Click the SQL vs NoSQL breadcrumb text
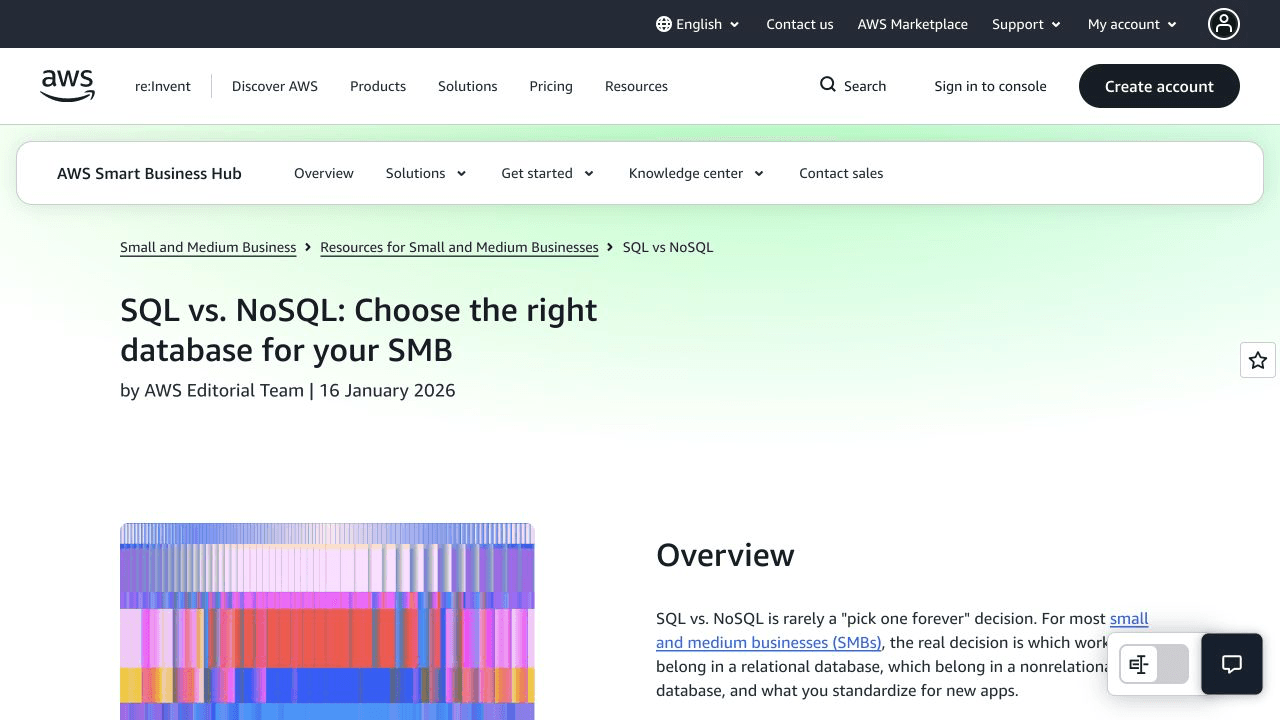This screenshot has width=1280, height=720. tap(668, 247)
